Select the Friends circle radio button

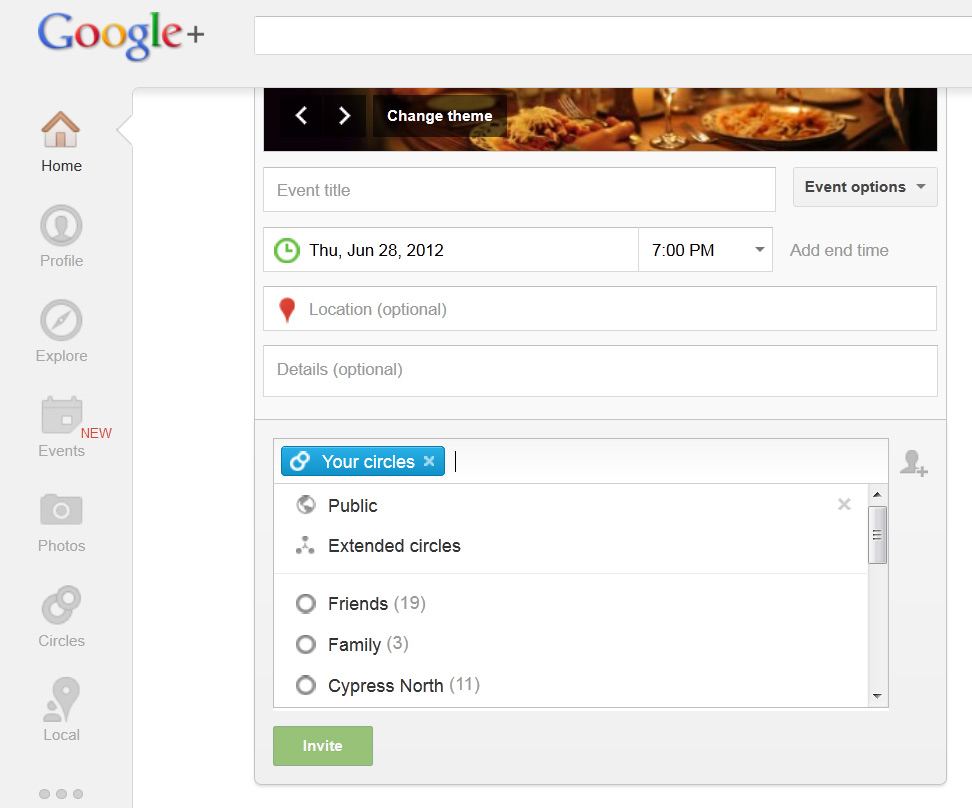pos(306,603)
